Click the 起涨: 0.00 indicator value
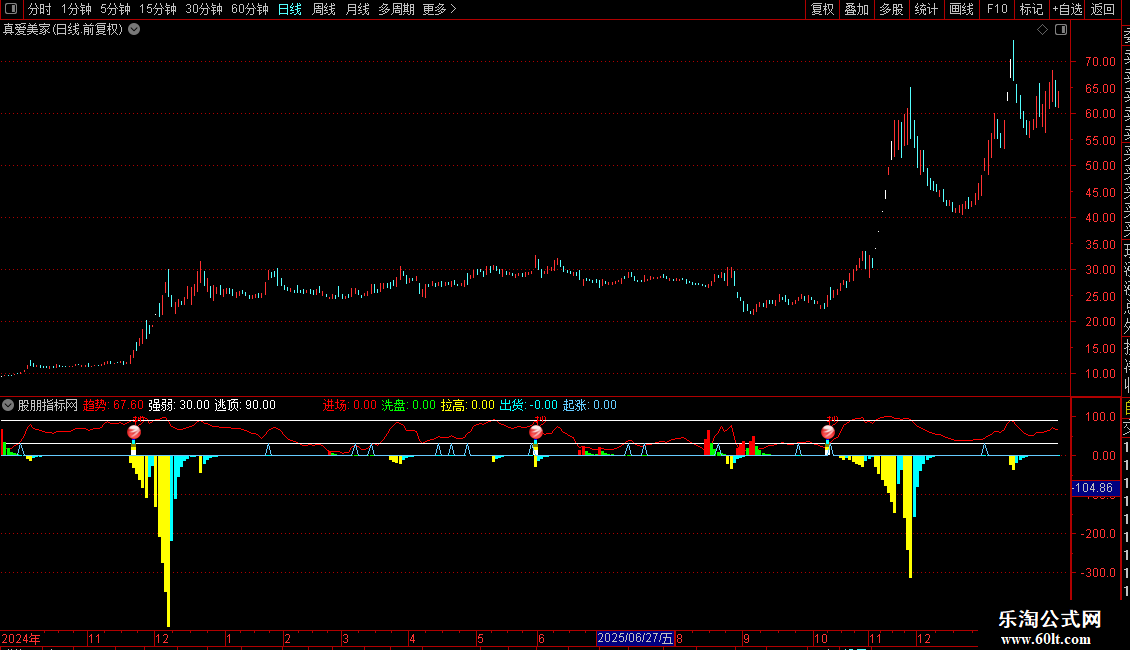This screenshot has height=650, width=1130. coord(590,405)
